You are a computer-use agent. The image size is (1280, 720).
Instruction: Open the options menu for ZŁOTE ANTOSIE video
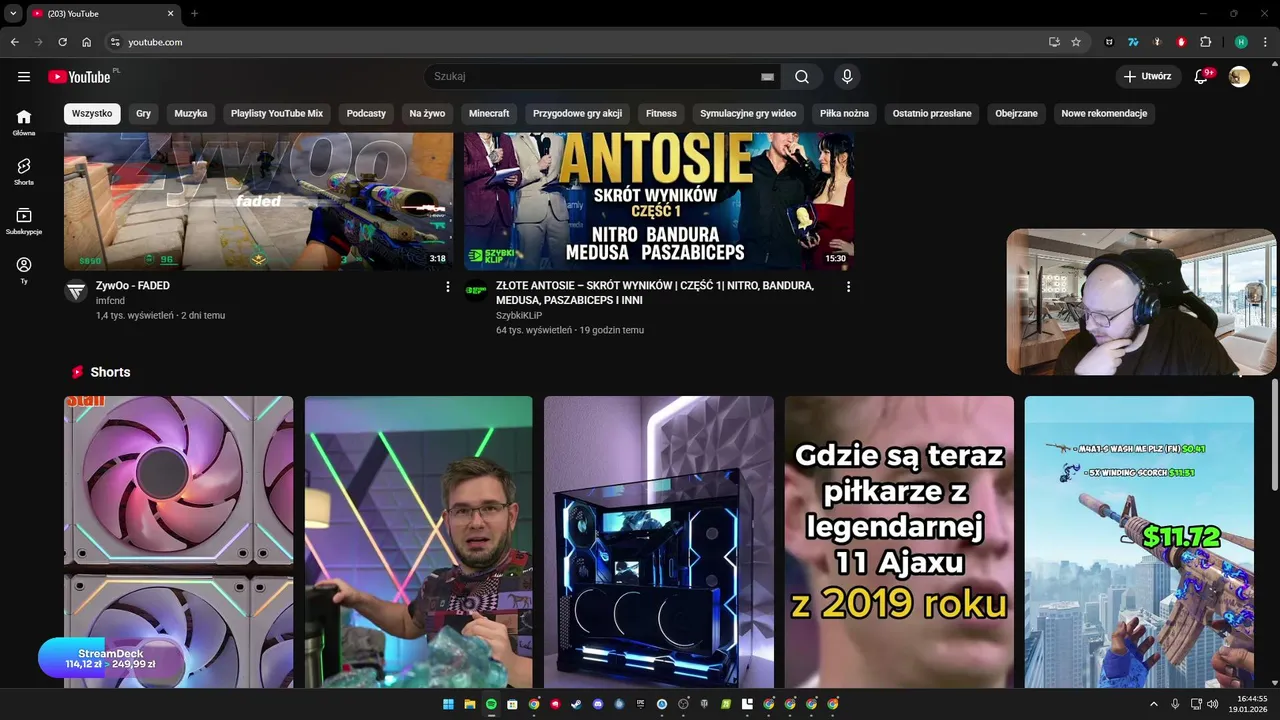[848, 287]
